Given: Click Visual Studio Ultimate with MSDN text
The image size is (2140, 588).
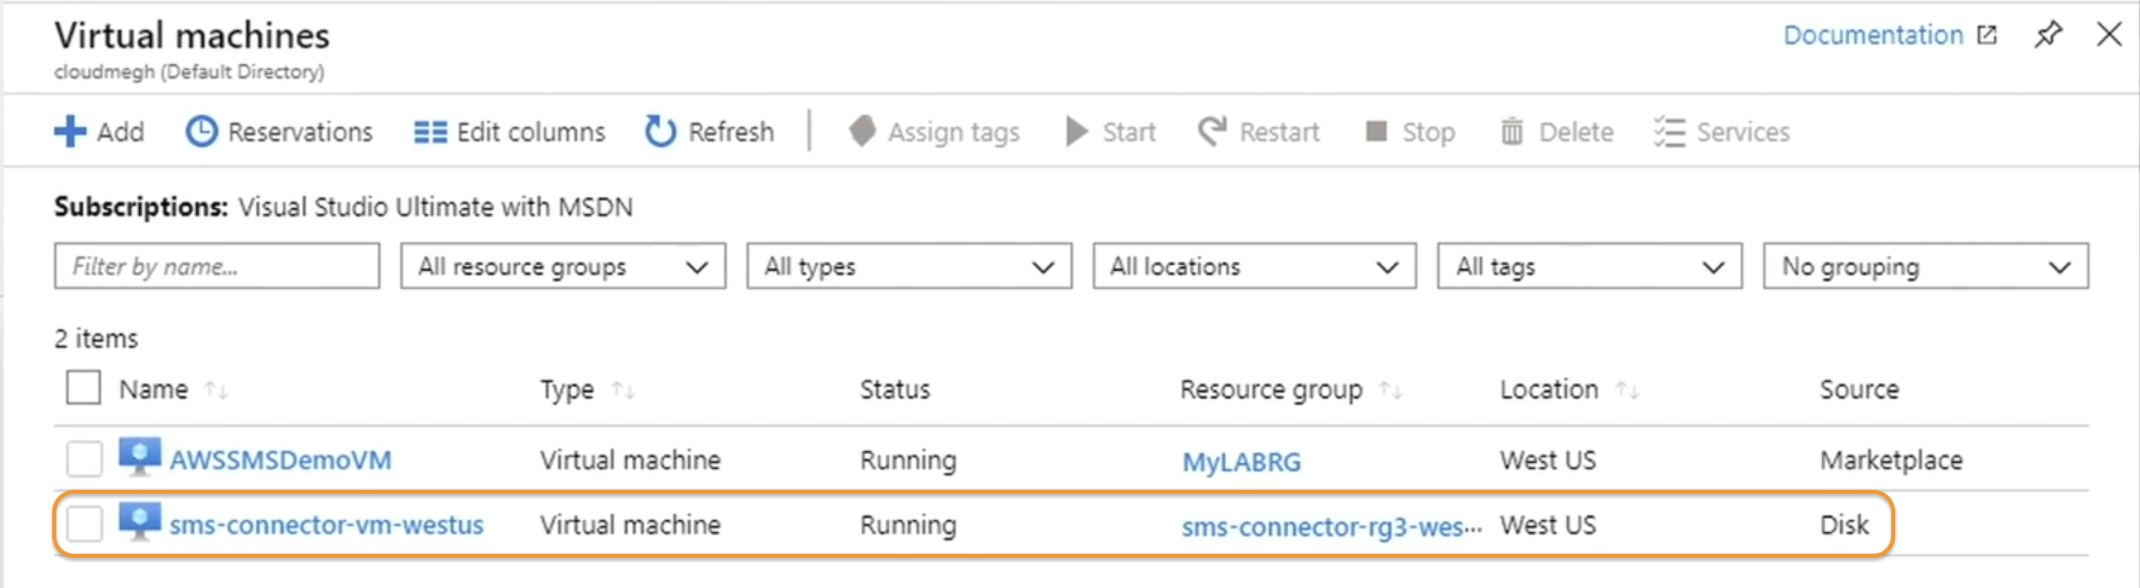Looking at the screenshot, I should coord(435,207).
